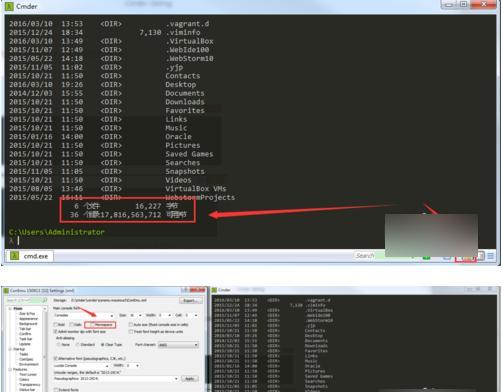This screenshot has width=502, height=392.
Task: Open Environment settings page
Action: 29,364
